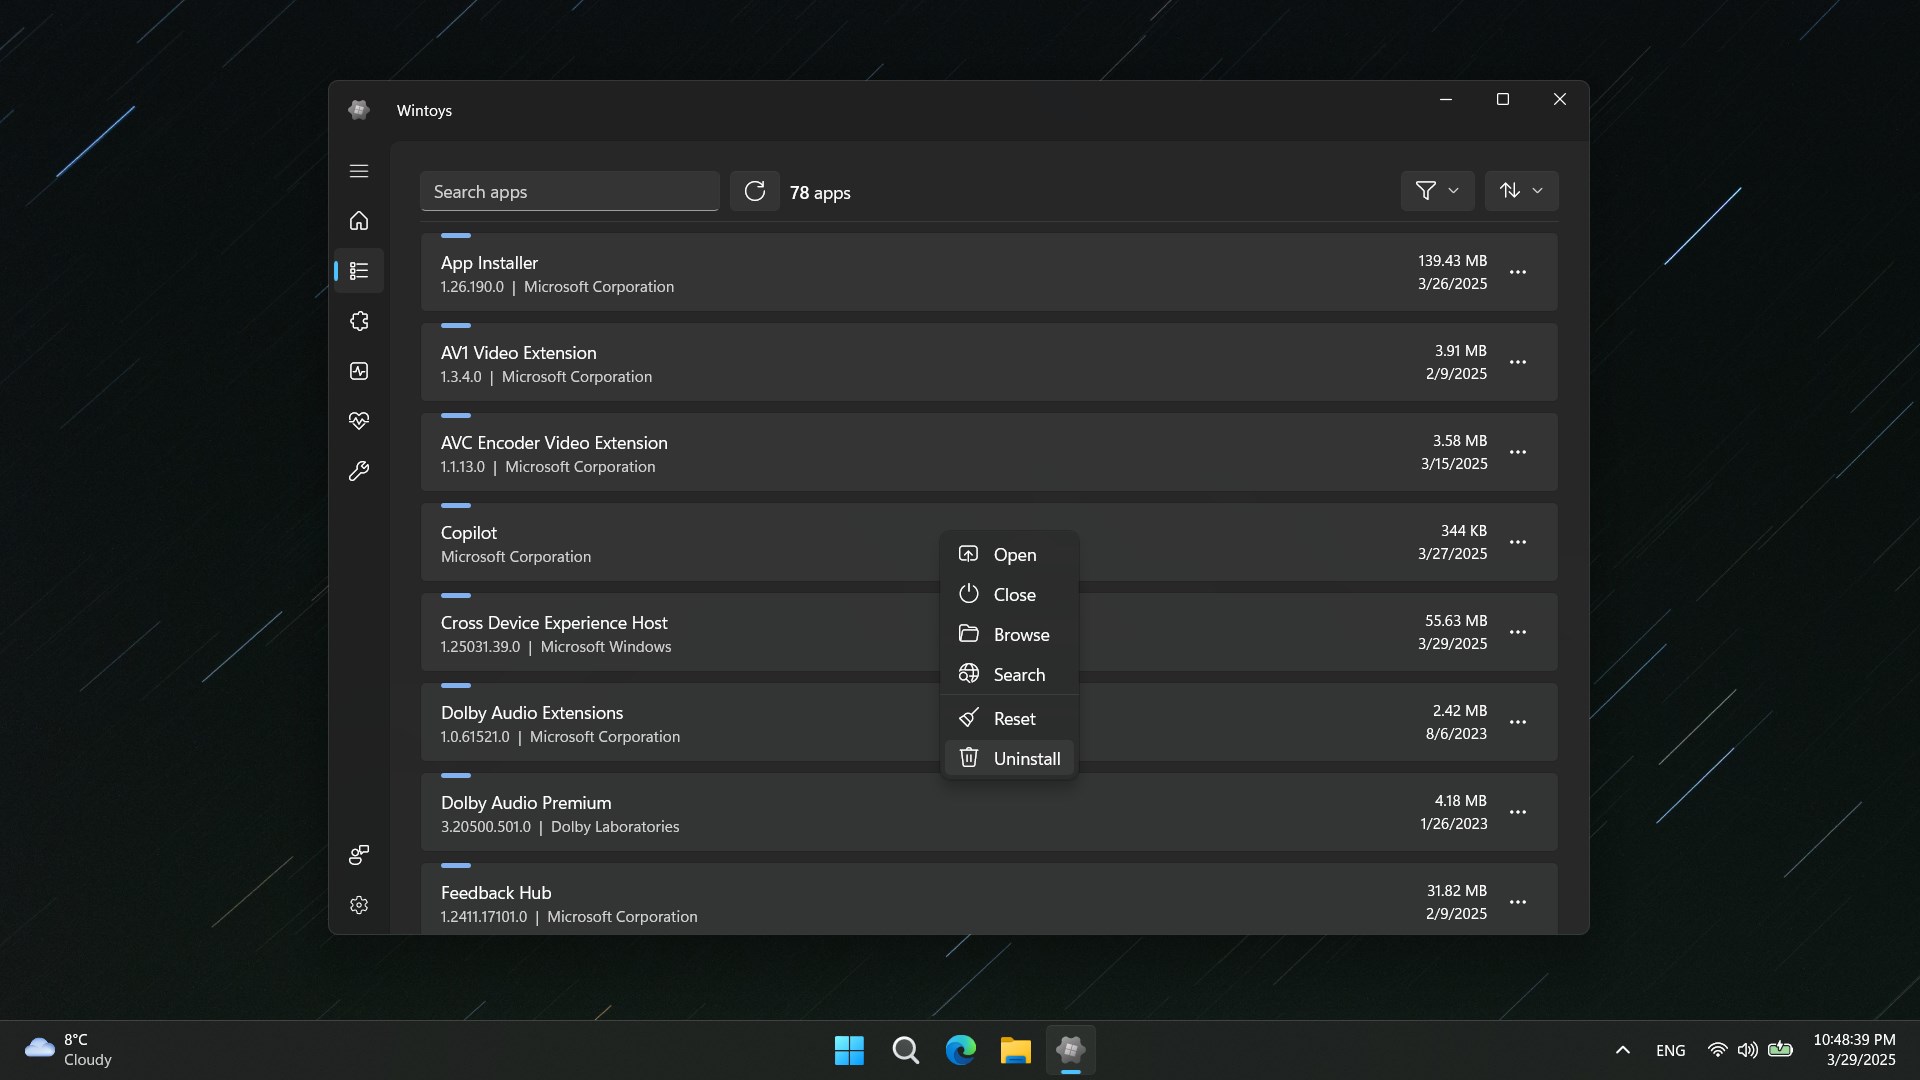
Task: Select the Wintoys icon on the taskbar
Action: click(x=1070, y=1050)
